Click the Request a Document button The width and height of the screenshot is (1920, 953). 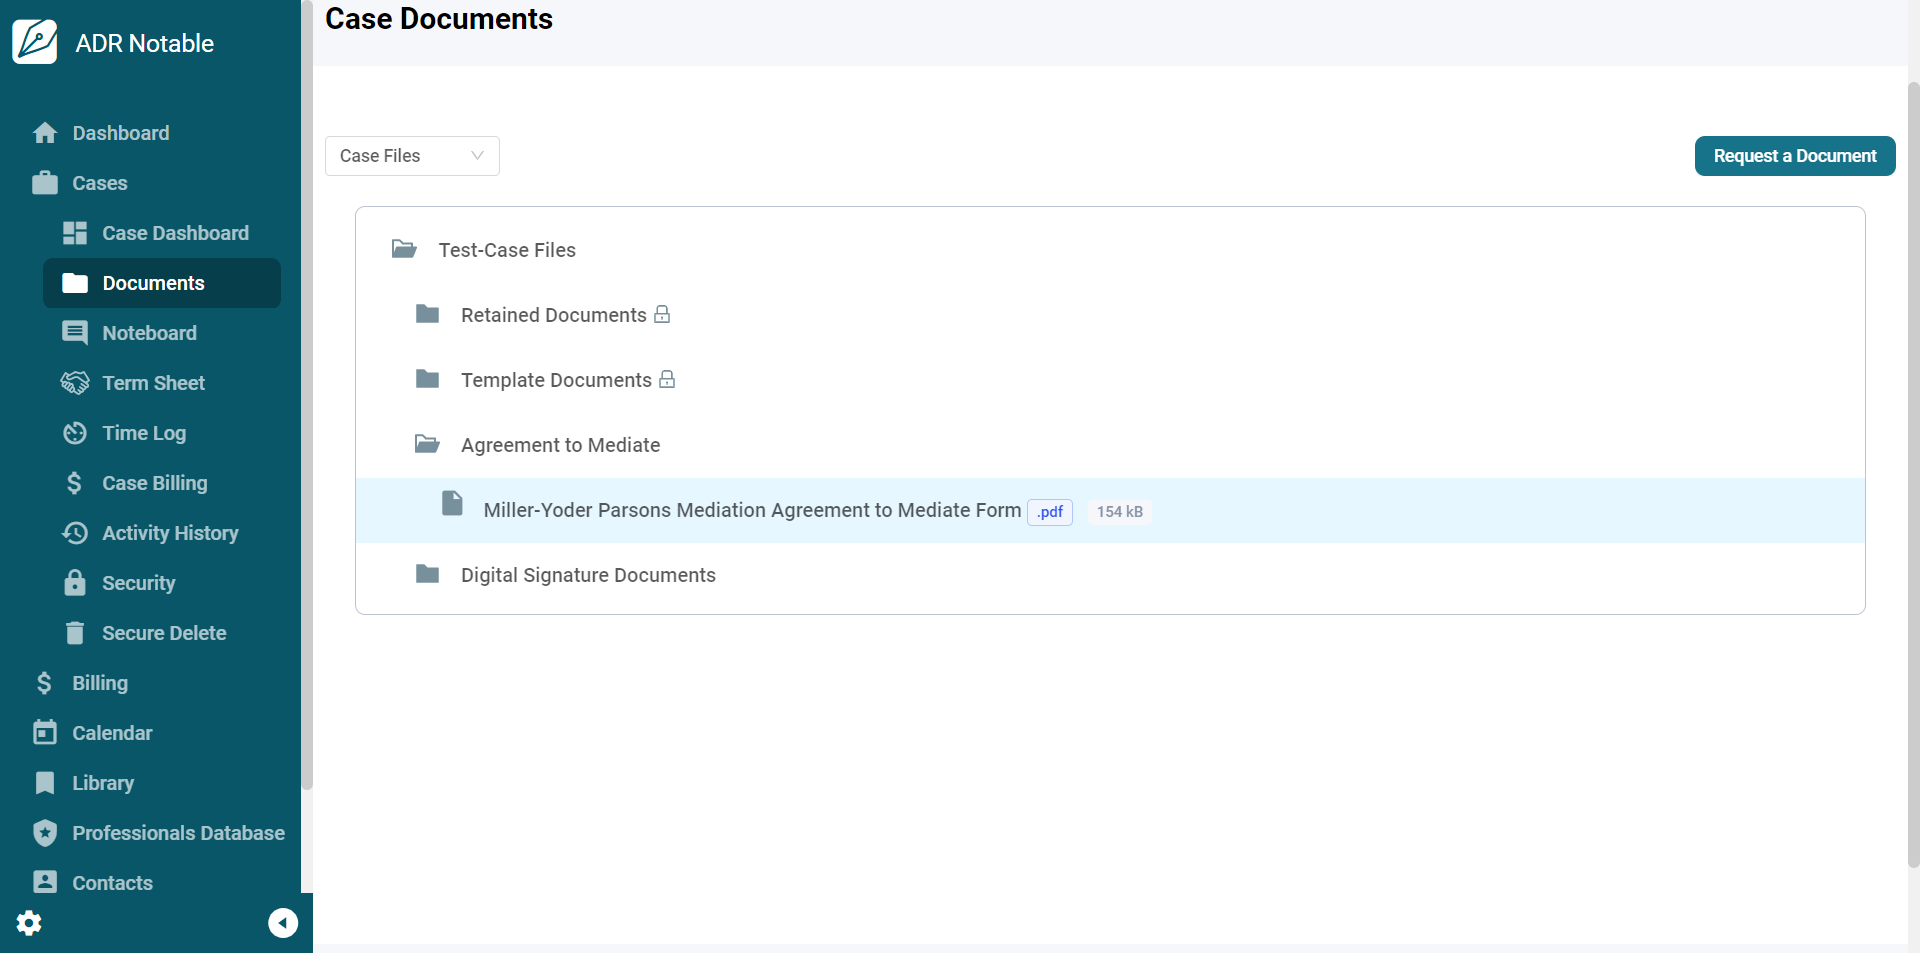point(1794,156)
